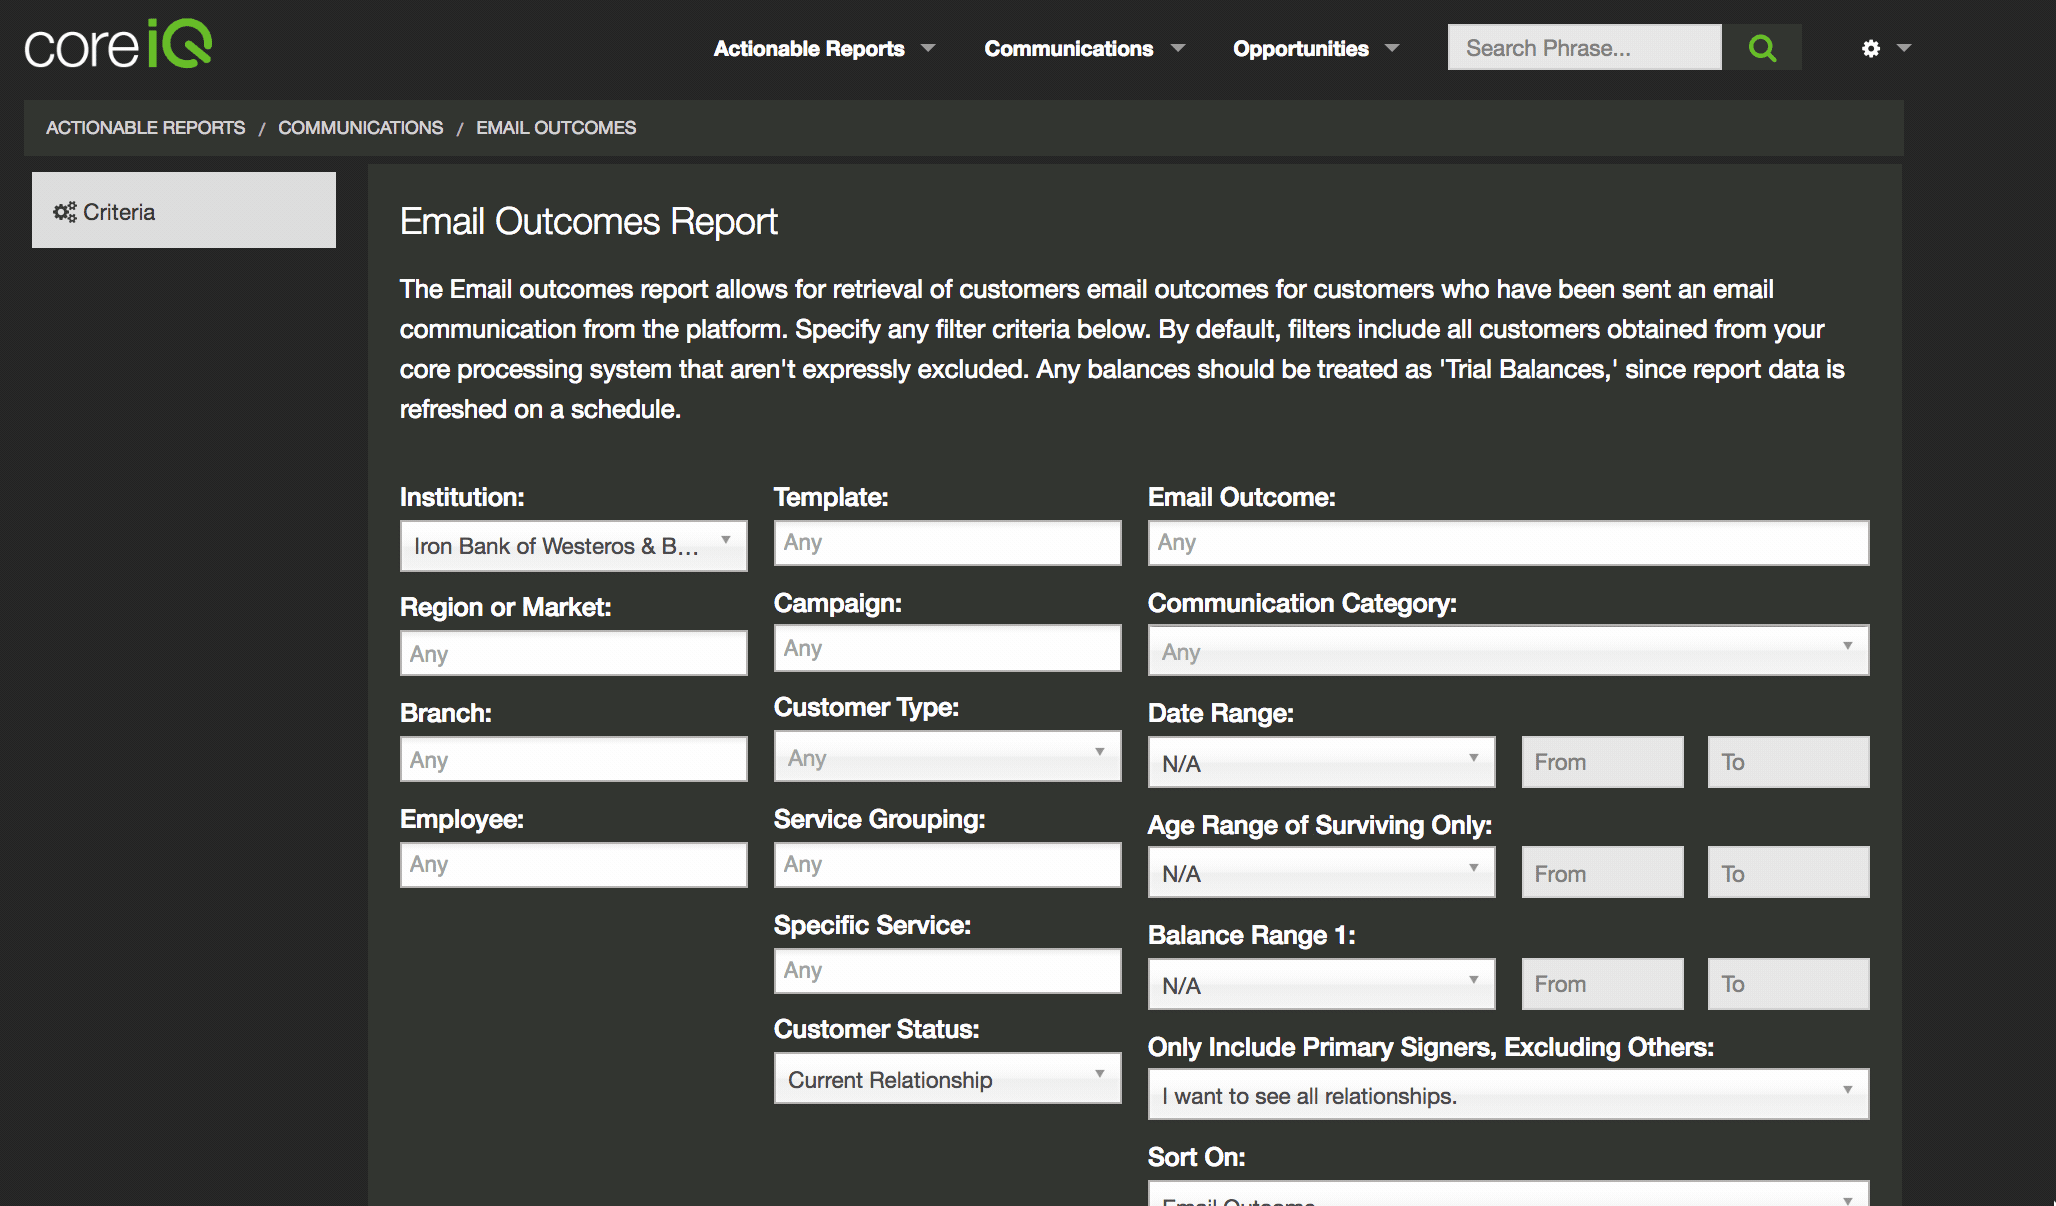Screen dimensions: 2056x1206
Task: Click the Balance Range 1 From field
Action: click(1602, 984)
